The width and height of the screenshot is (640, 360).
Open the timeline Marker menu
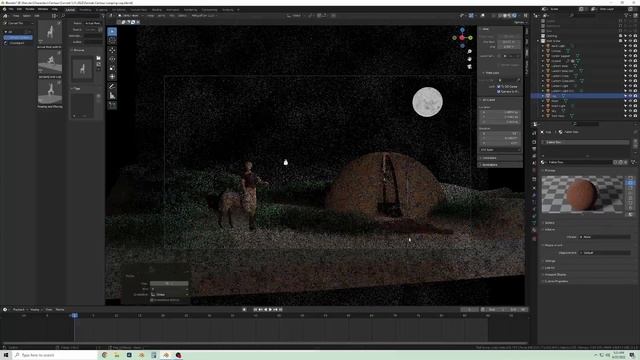tap(60, 309)
